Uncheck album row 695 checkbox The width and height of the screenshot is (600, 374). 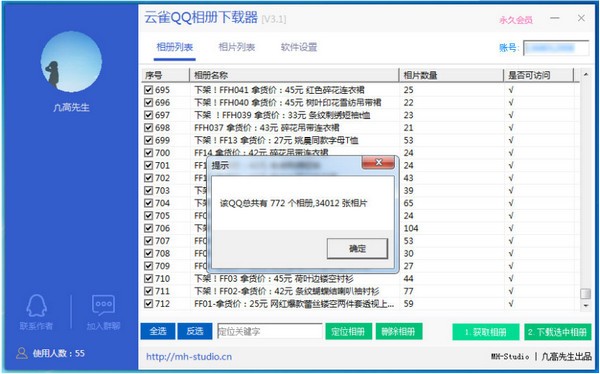[148, 90]
